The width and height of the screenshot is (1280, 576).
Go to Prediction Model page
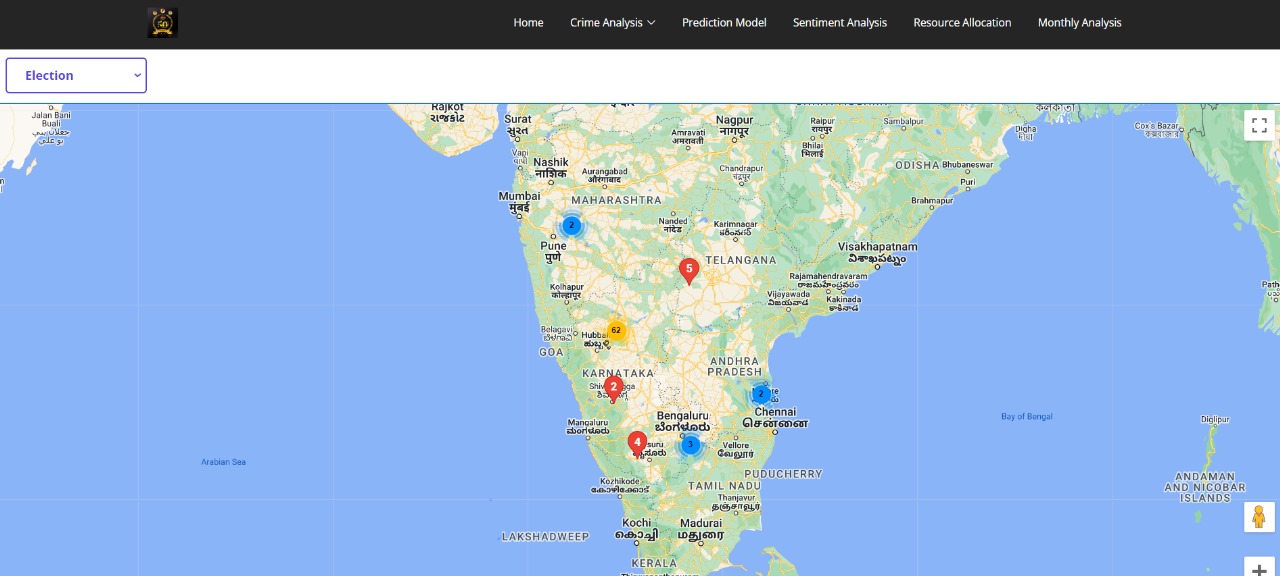(724, 22)
